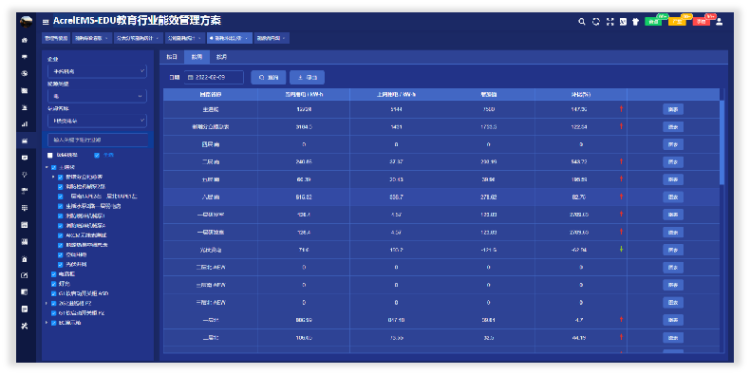Click the 主进线 cell in the table

pos(210,110)
